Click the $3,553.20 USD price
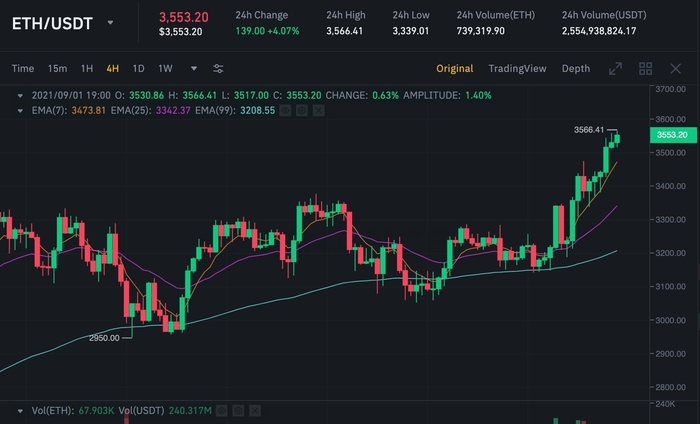Viewport: 700px width, 424px height. pos(180,32)
